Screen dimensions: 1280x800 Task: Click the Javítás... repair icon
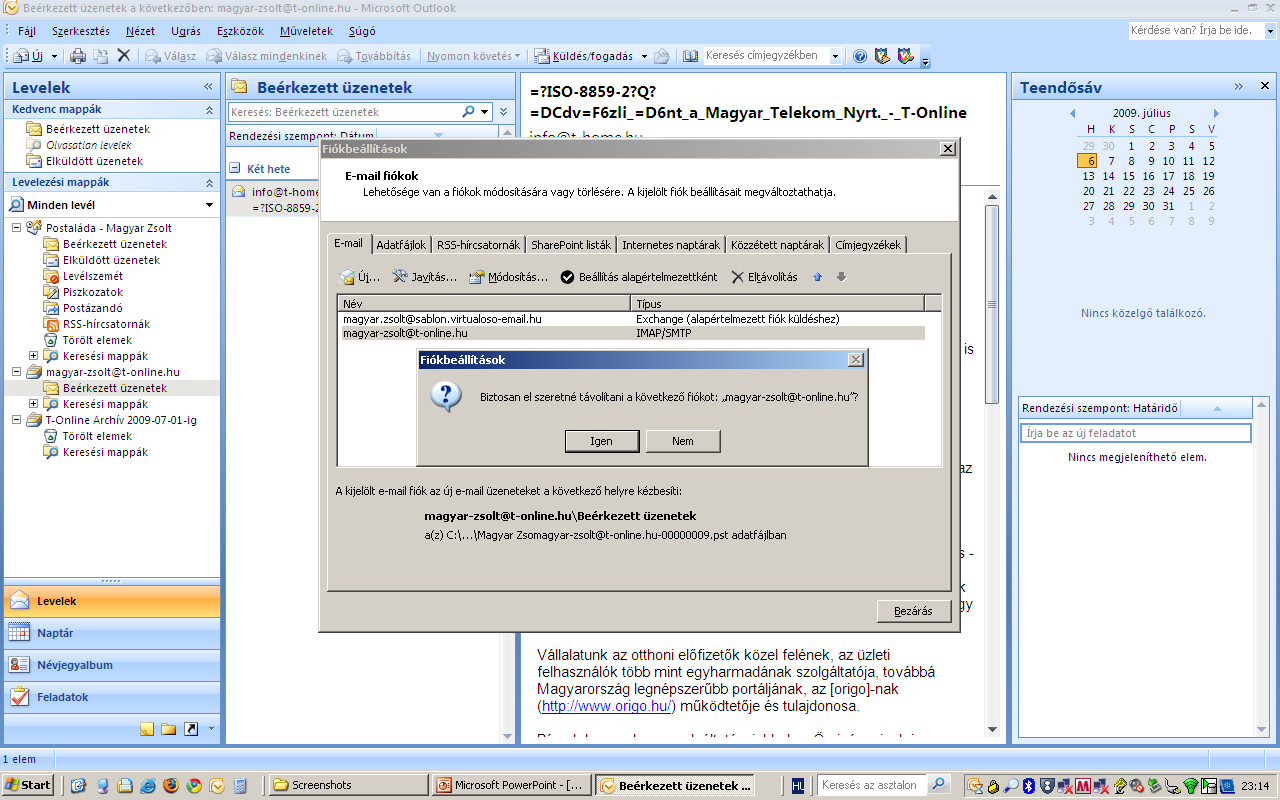click(400, 277)
